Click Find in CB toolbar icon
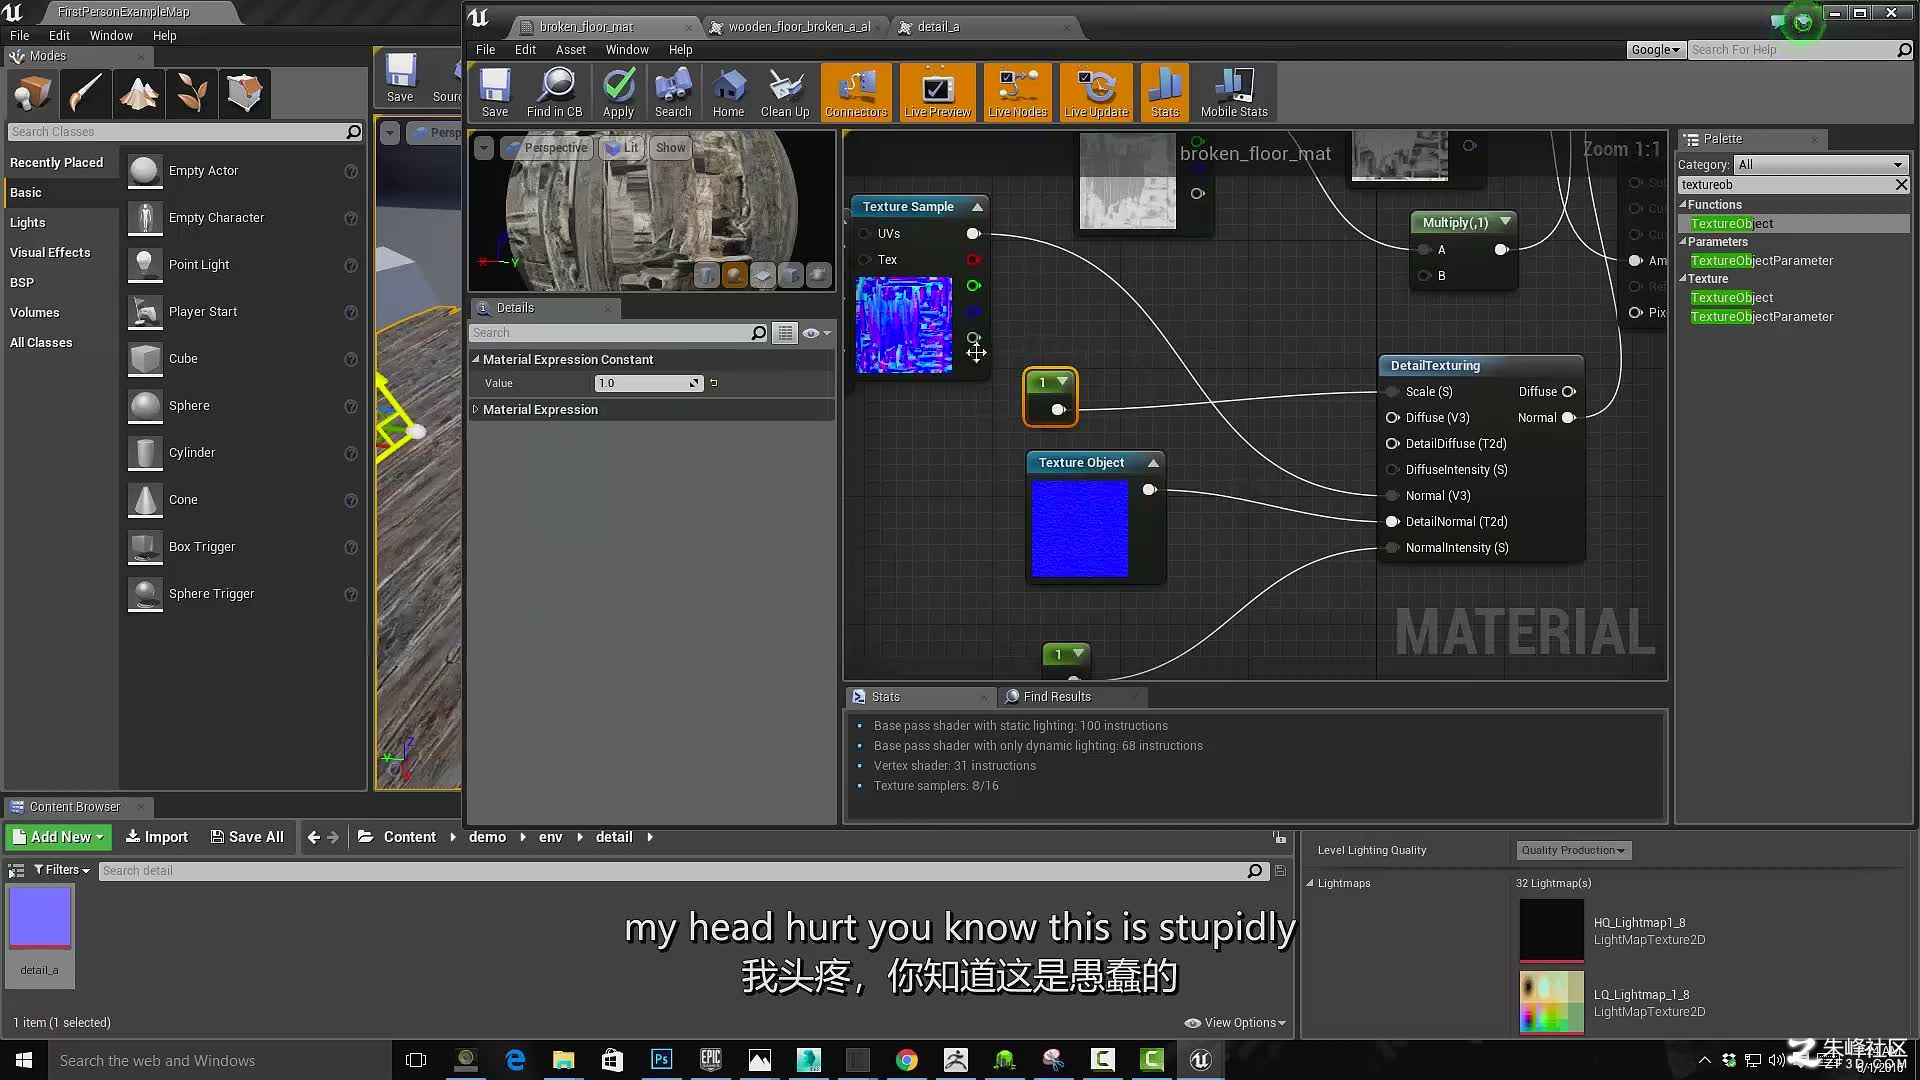 554,93
